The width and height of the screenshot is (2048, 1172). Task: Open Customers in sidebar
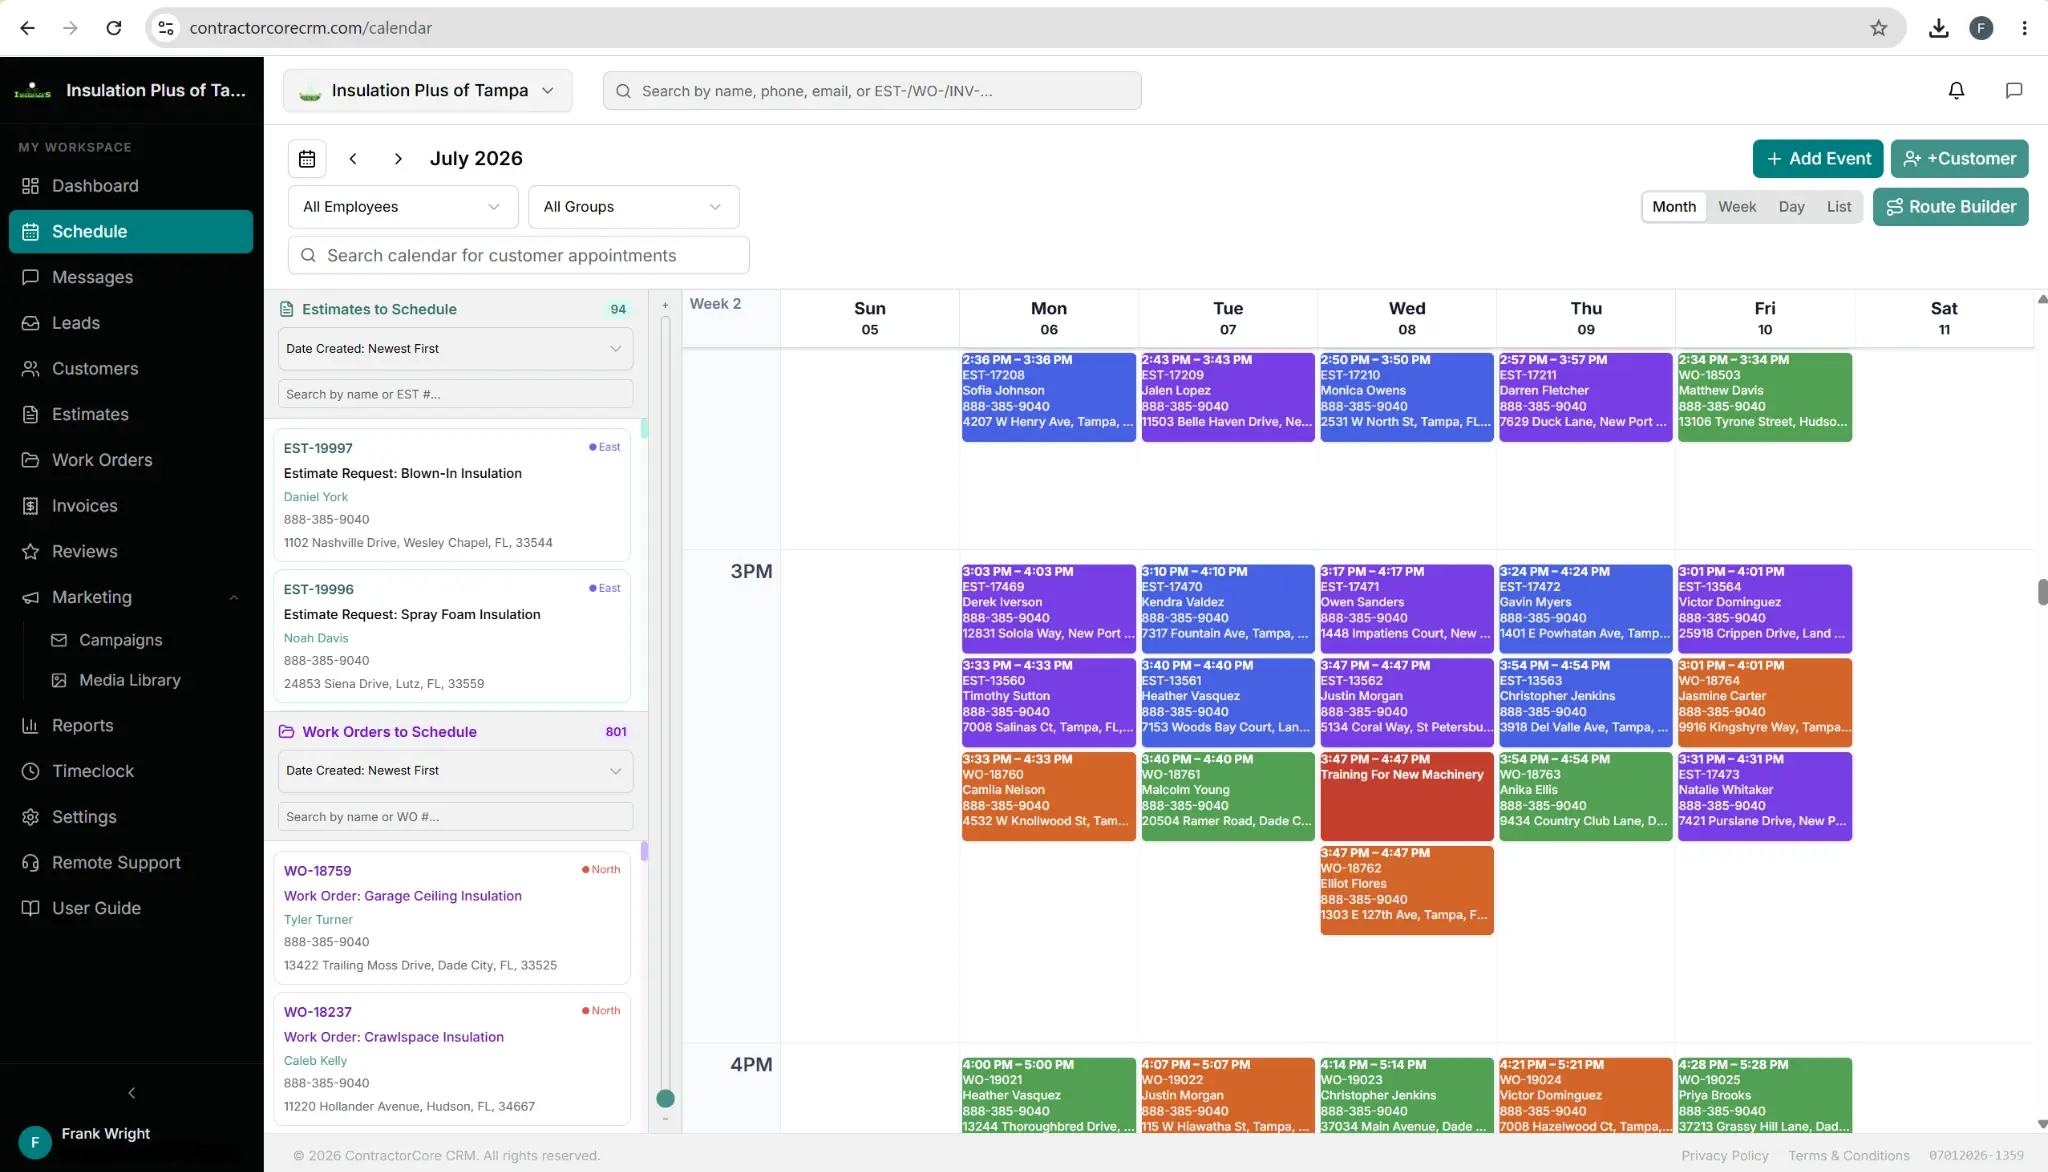pos(131,369)
